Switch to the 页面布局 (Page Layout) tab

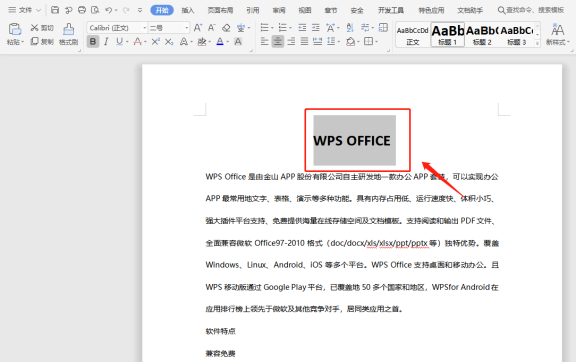tap(220, 10)
